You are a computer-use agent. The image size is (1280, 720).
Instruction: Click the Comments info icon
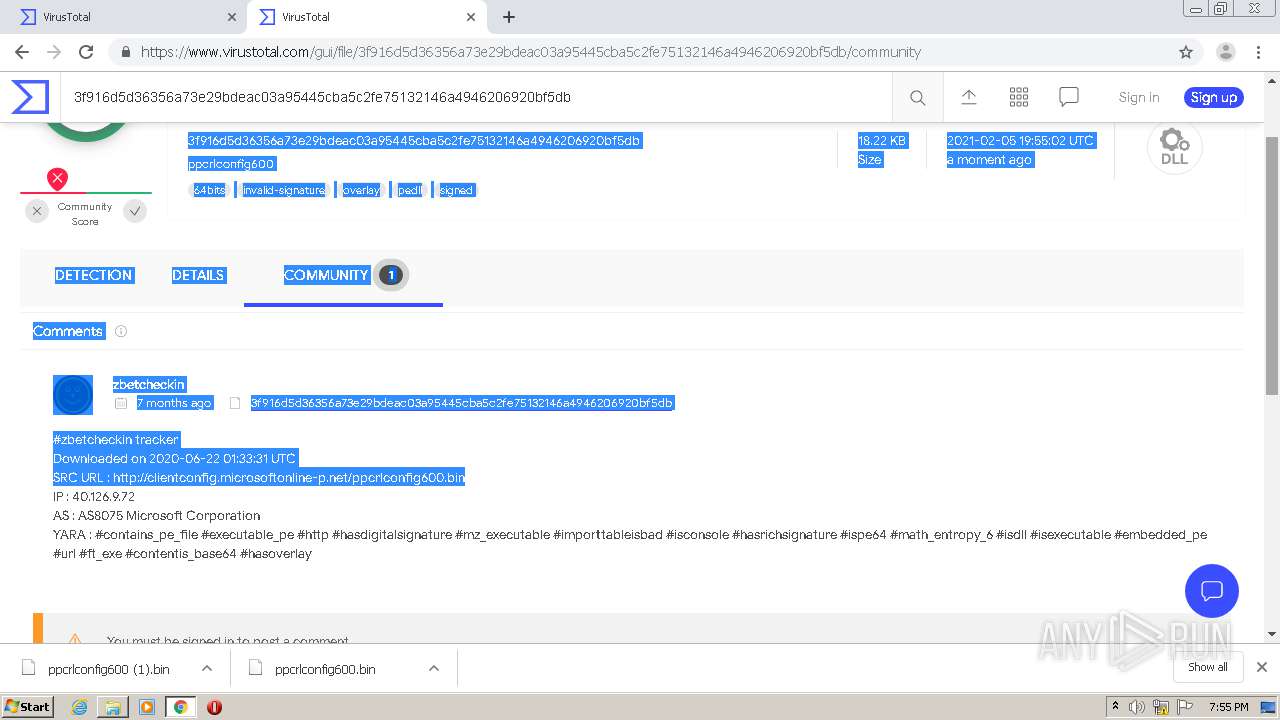pyautogui.click(x=121, y=331)
